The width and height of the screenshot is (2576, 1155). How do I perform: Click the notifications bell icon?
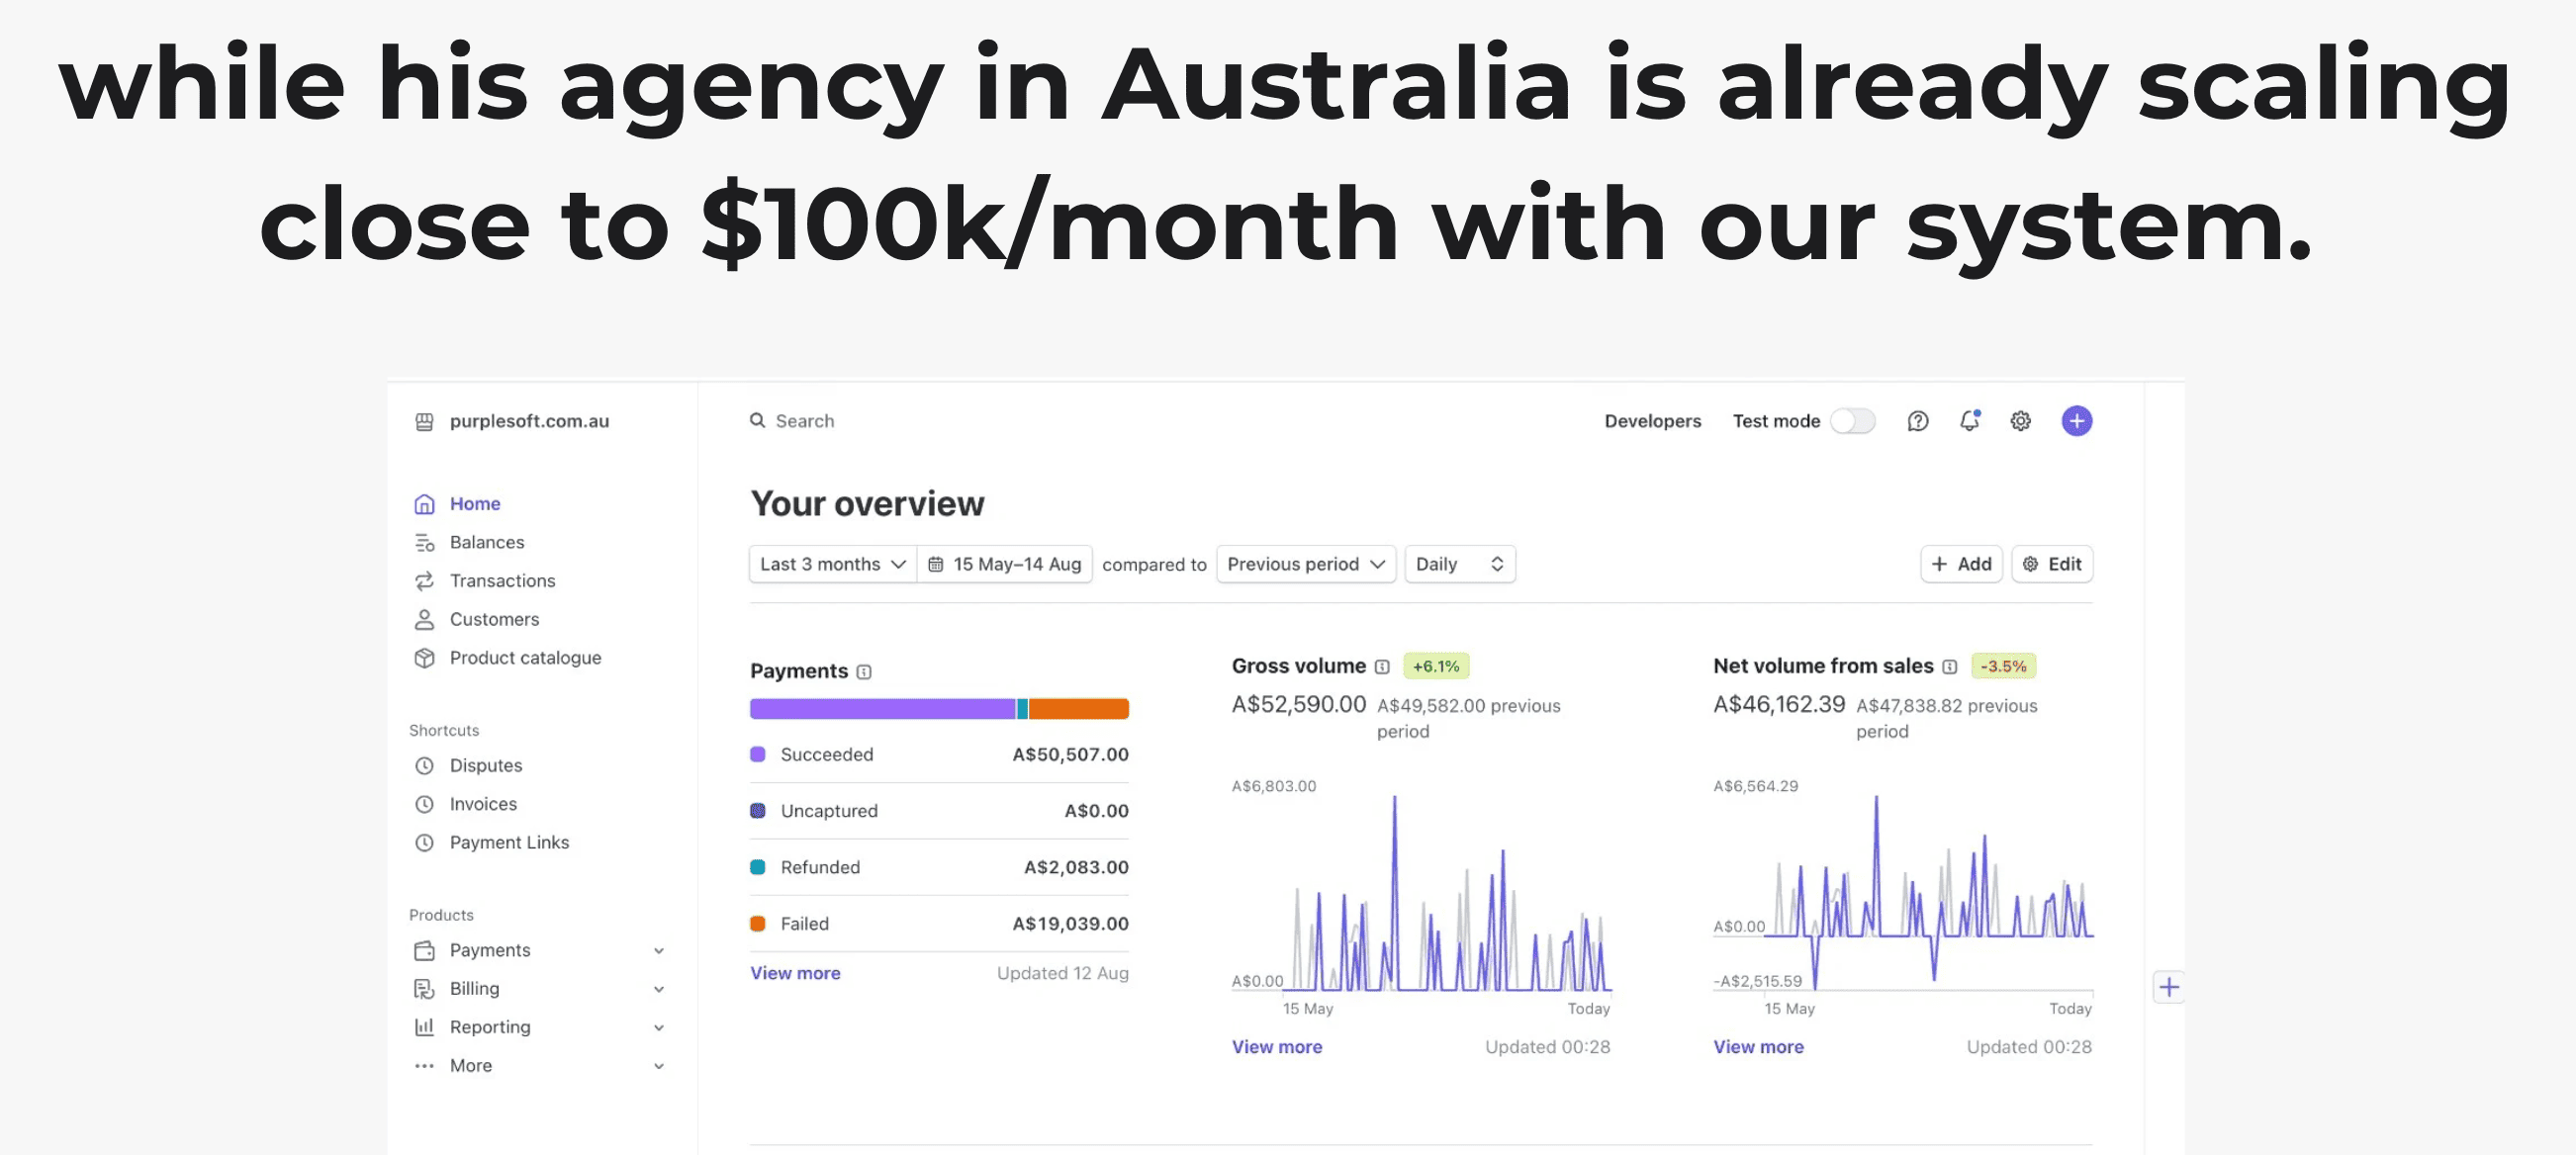click(1968, 421)
